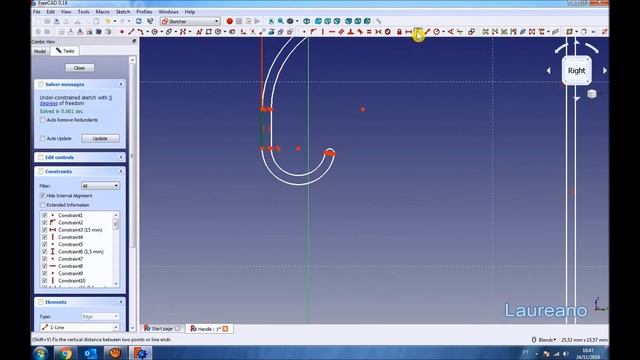Open the Sketch menu
Viewport: 640px width, 360px height.
(122, 12)
